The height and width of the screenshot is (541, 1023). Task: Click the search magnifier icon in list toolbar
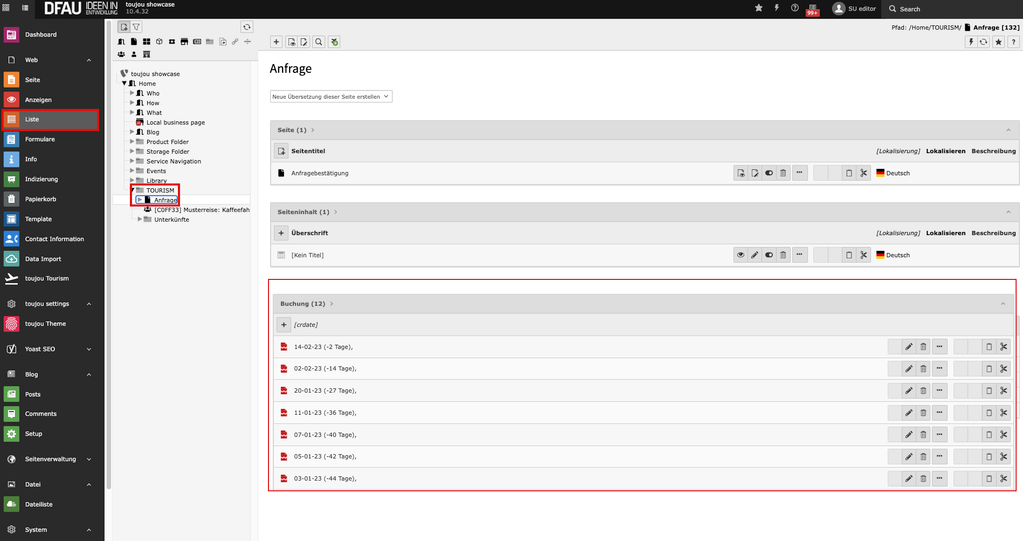318,42
